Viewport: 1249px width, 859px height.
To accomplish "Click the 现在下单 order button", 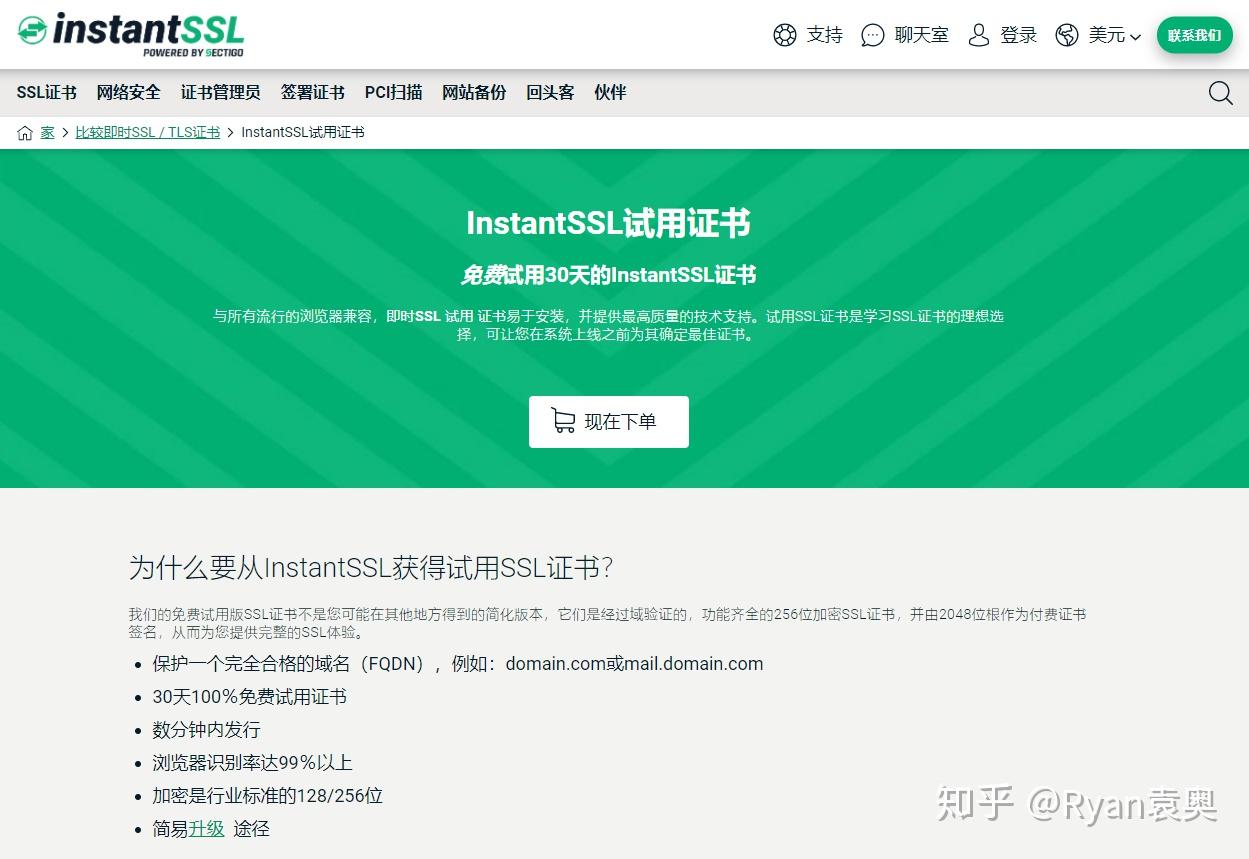I will pyautogui.click(x=608, y=421).
